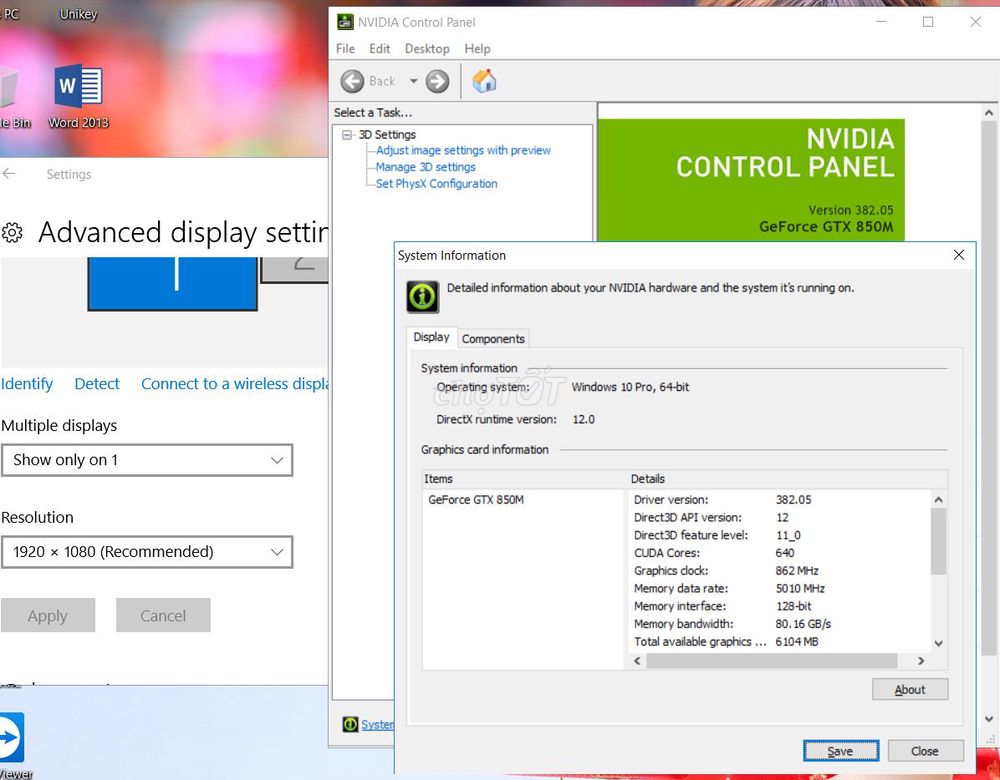
Task: Click the Cancel button in display settings
Action: coord(163,615)
